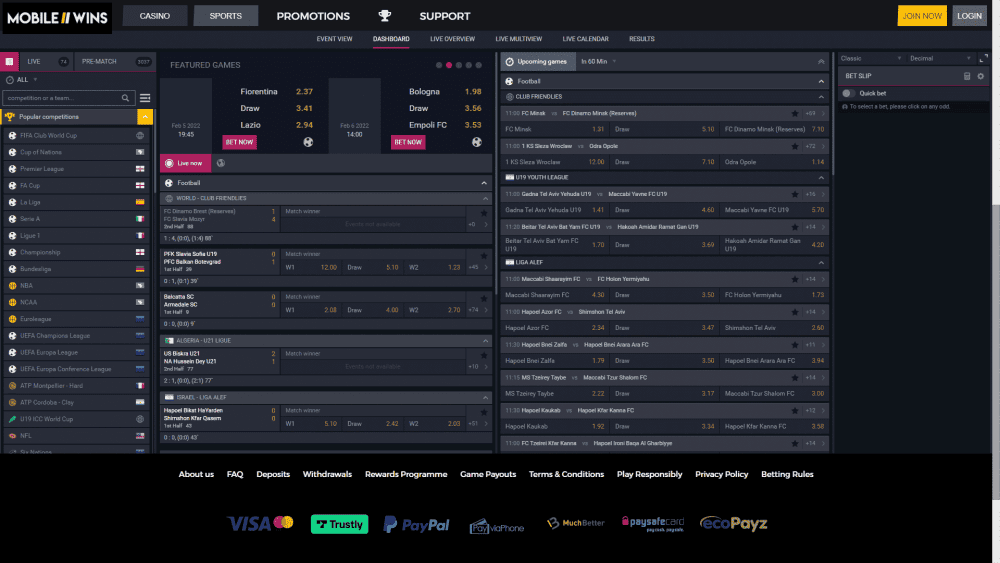The width and height of the screenshot is (1000, 563).
Task: Click the PayPal payment logo
Action: [x=416, y=524]
